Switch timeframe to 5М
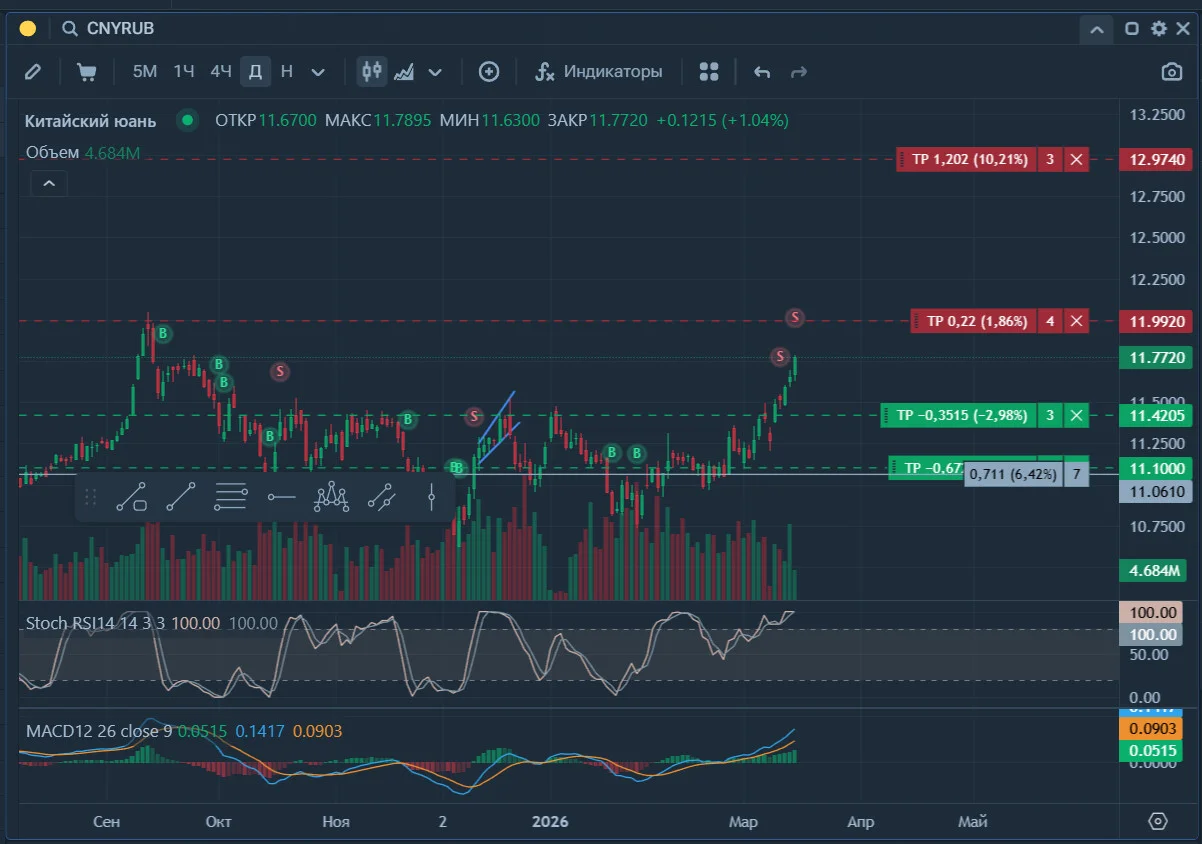The width and height of the screenshot is (1202, 844). click(x=145, y=71)
